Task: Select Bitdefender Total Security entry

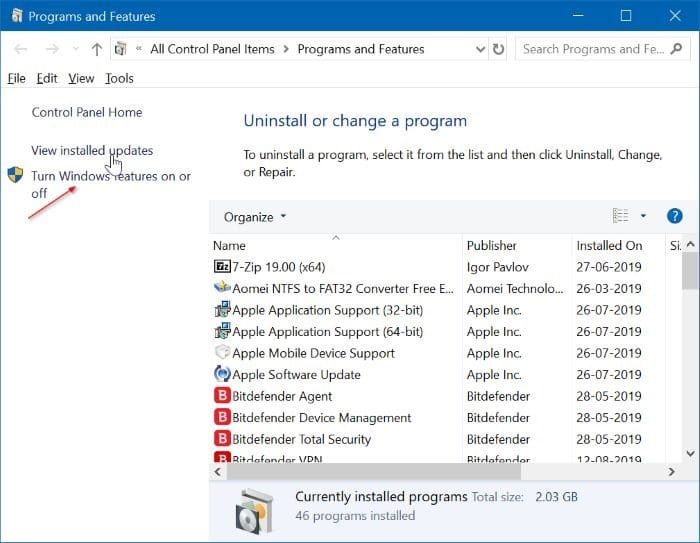Action: pyautogui.click(x=302, y=439)
